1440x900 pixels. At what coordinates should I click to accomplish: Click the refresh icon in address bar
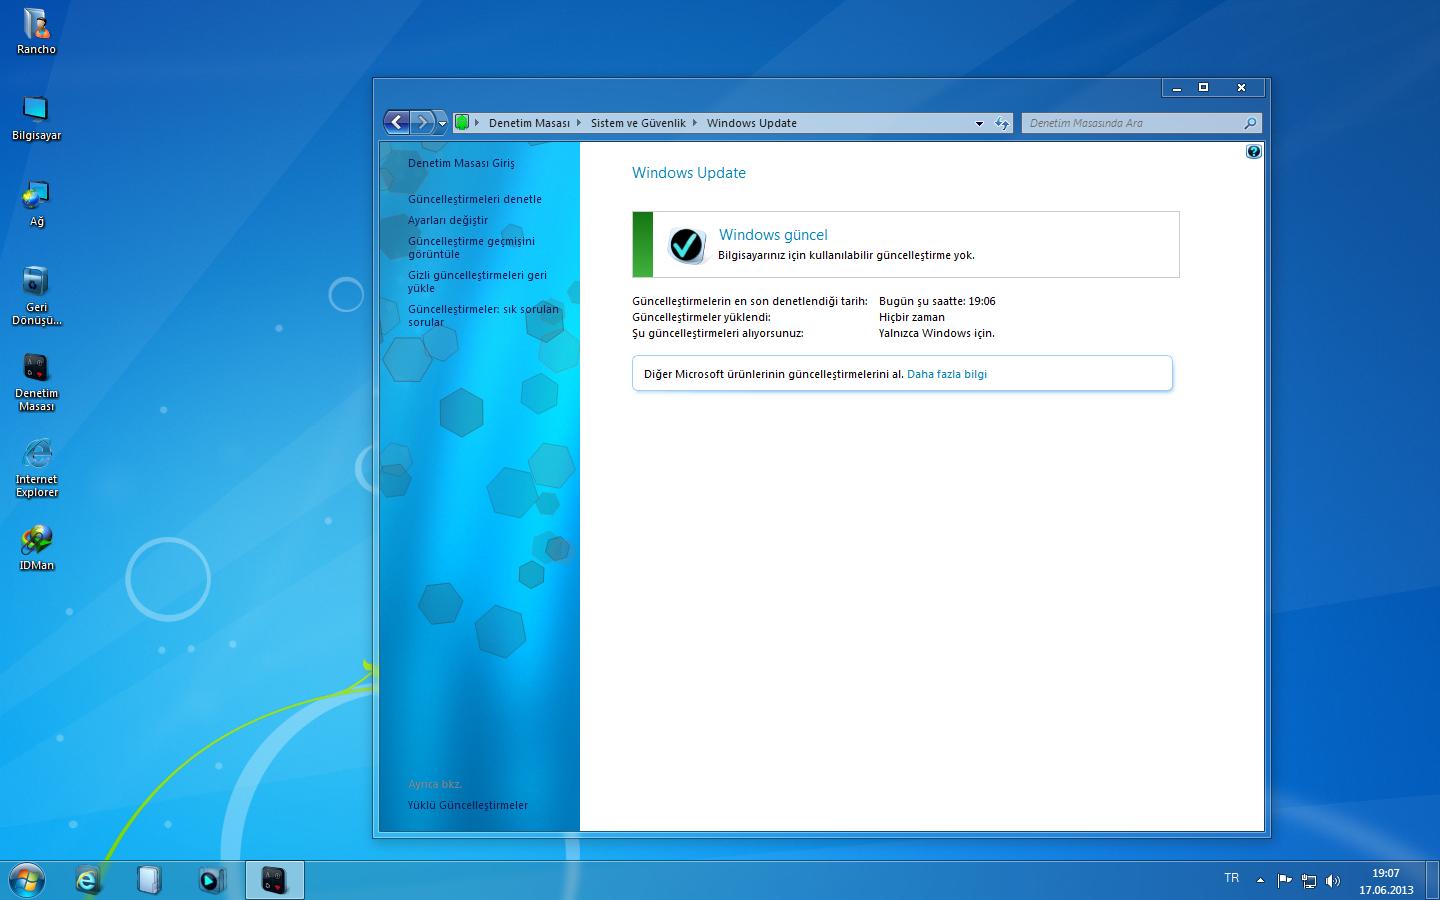pyautogui.click(x=1001, y=123)
